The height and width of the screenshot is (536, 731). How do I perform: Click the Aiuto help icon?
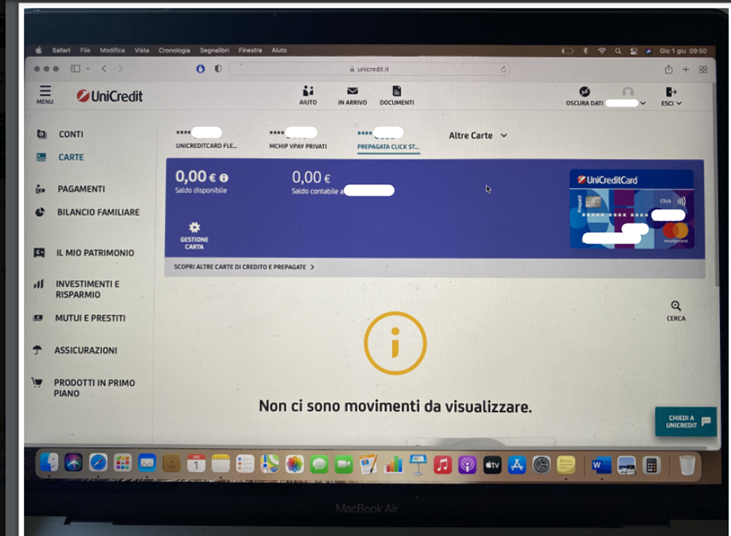point(307,92)
